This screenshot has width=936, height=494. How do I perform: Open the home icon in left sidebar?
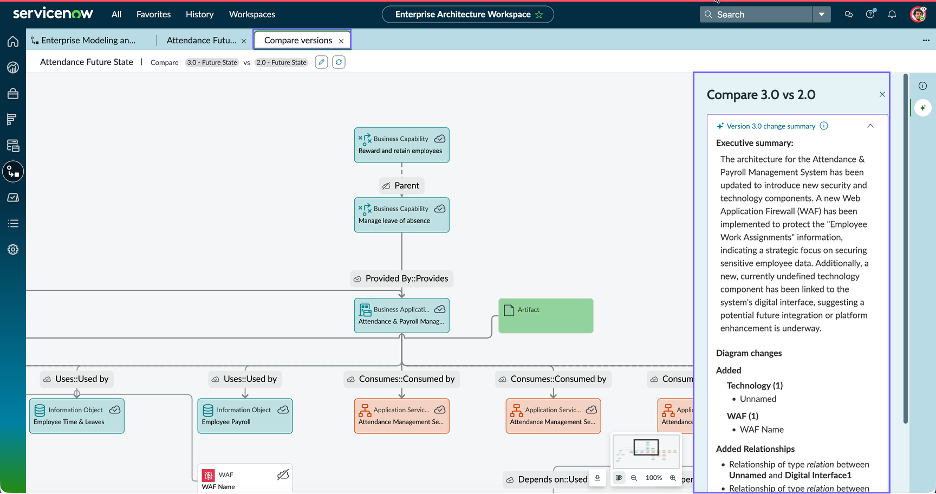pyautogui.click(x=13, y=41)
